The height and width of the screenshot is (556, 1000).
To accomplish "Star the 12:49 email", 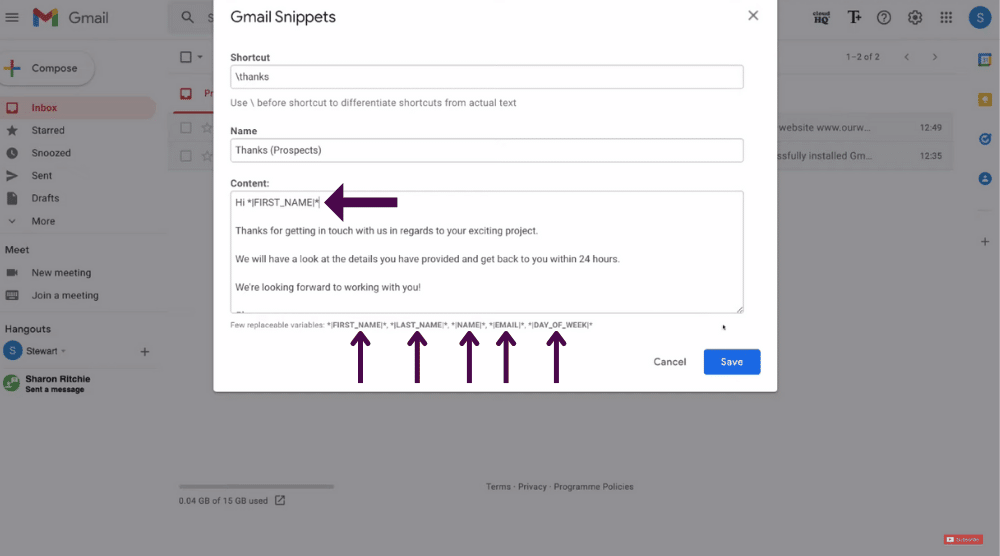I will click(207, 128).
